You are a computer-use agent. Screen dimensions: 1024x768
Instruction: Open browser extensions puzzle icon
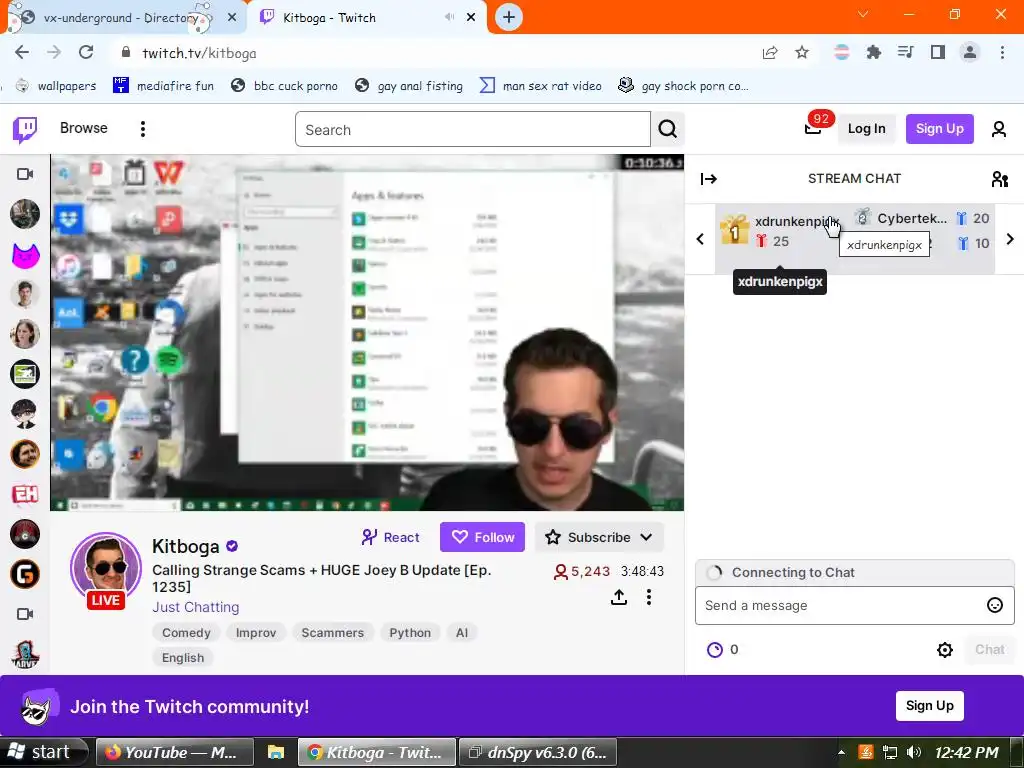874,52
